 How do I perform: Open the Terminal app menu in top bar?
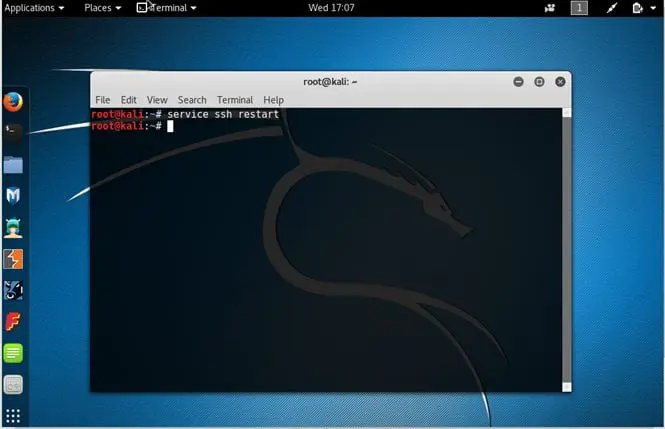pos(167,8)
